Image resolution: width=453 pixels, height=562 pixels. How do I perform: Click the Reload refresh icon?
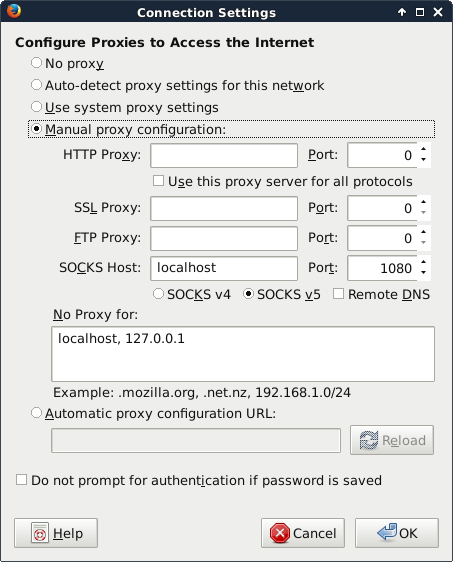pyautogui.click(x=369, y=440)
